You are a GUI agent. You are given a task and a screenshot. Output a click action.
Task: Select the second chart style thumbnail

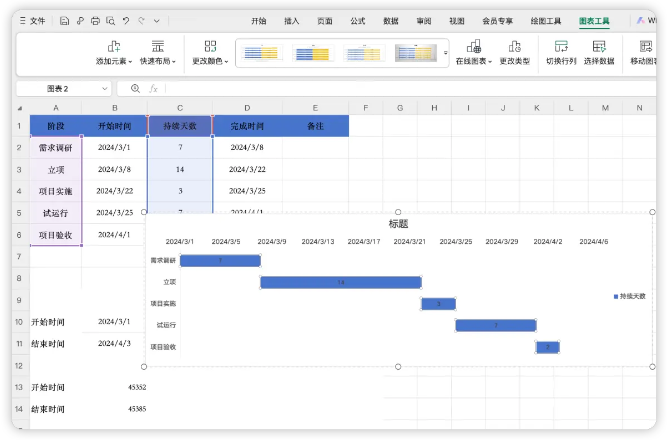pos(313,53)
